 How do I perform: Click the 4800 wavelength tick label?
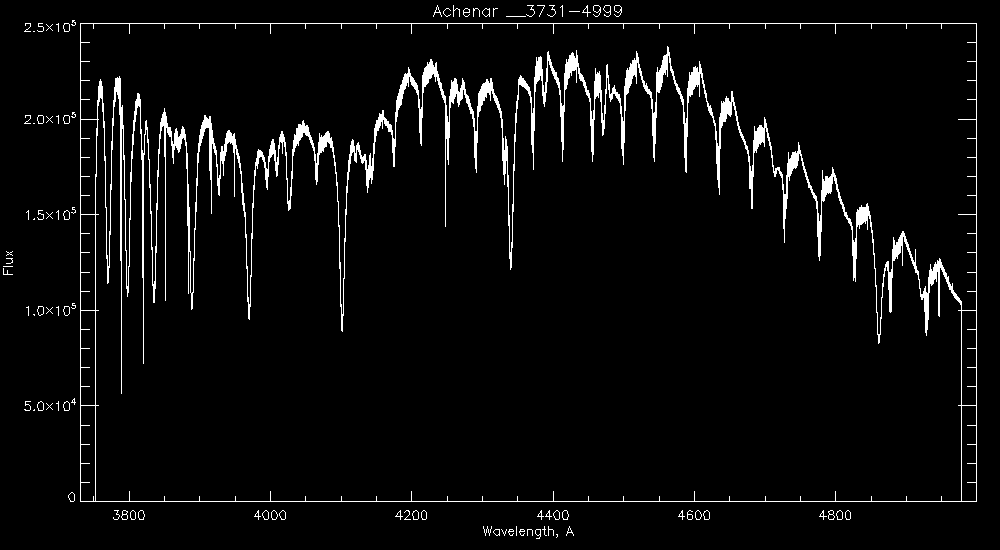pyautogui.click(x=835, y=515)
